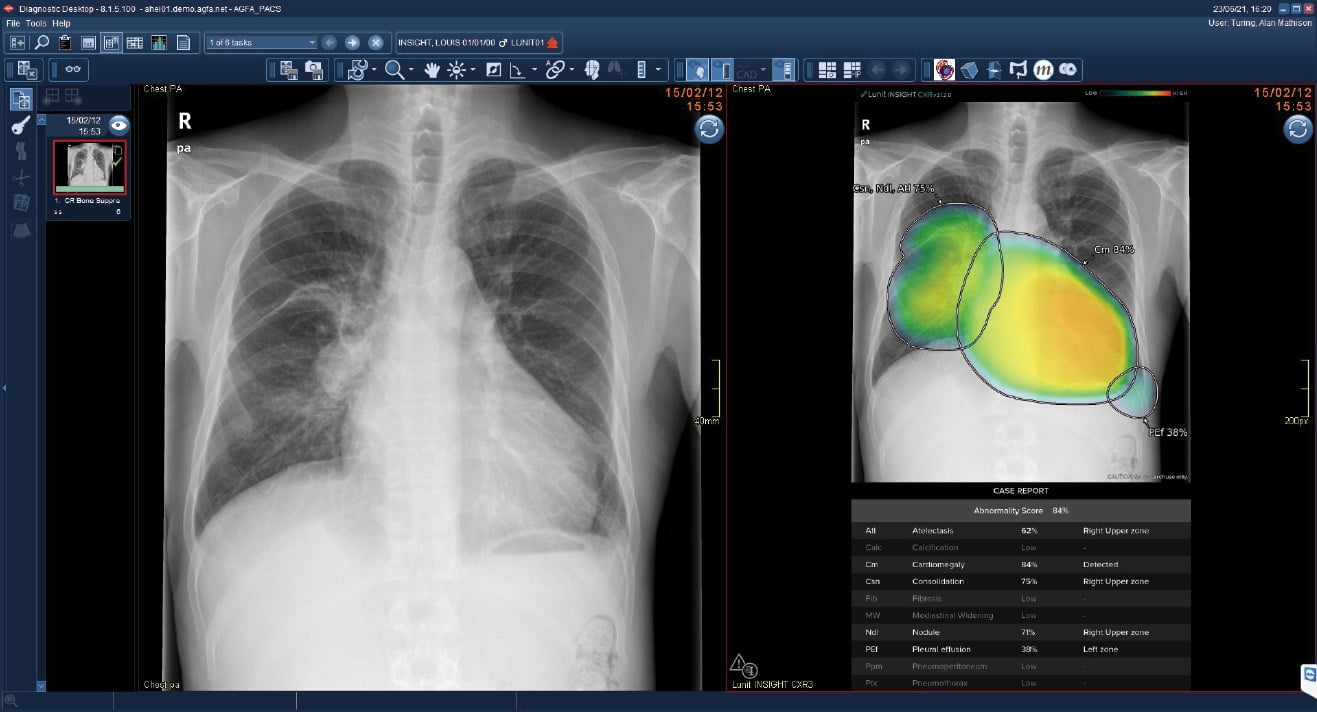This screenshot has width=1317, height=712.
Task: Expand the link chain dropdown arrow
Action: 572,70
